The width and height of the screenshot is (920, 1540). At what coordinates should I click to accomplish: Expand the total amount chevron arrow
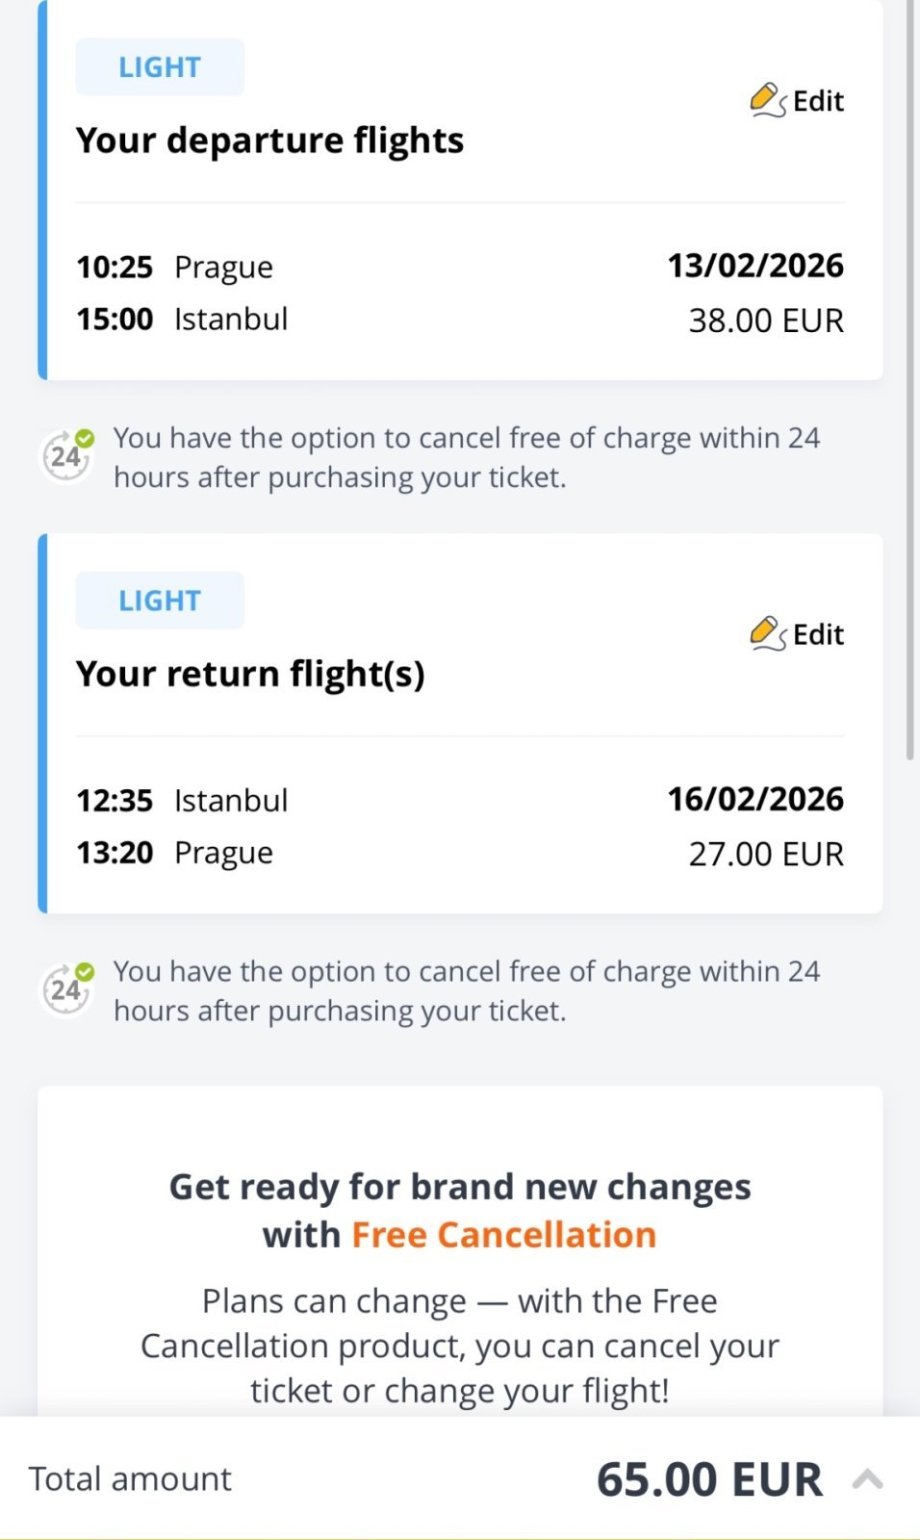[x=868, y=1479]
